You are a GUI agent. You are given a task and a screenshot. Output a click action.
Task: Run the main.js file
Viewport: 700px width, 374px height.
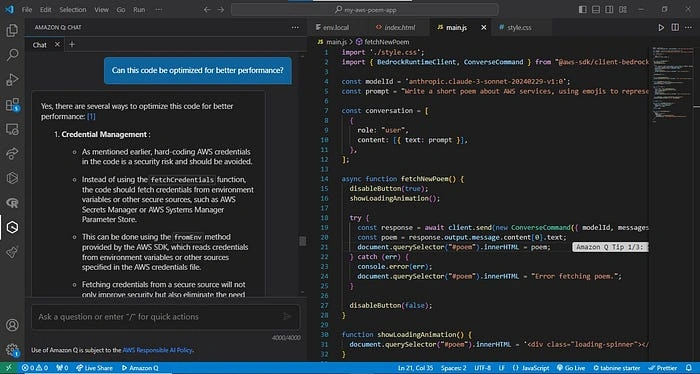[661, 28]
